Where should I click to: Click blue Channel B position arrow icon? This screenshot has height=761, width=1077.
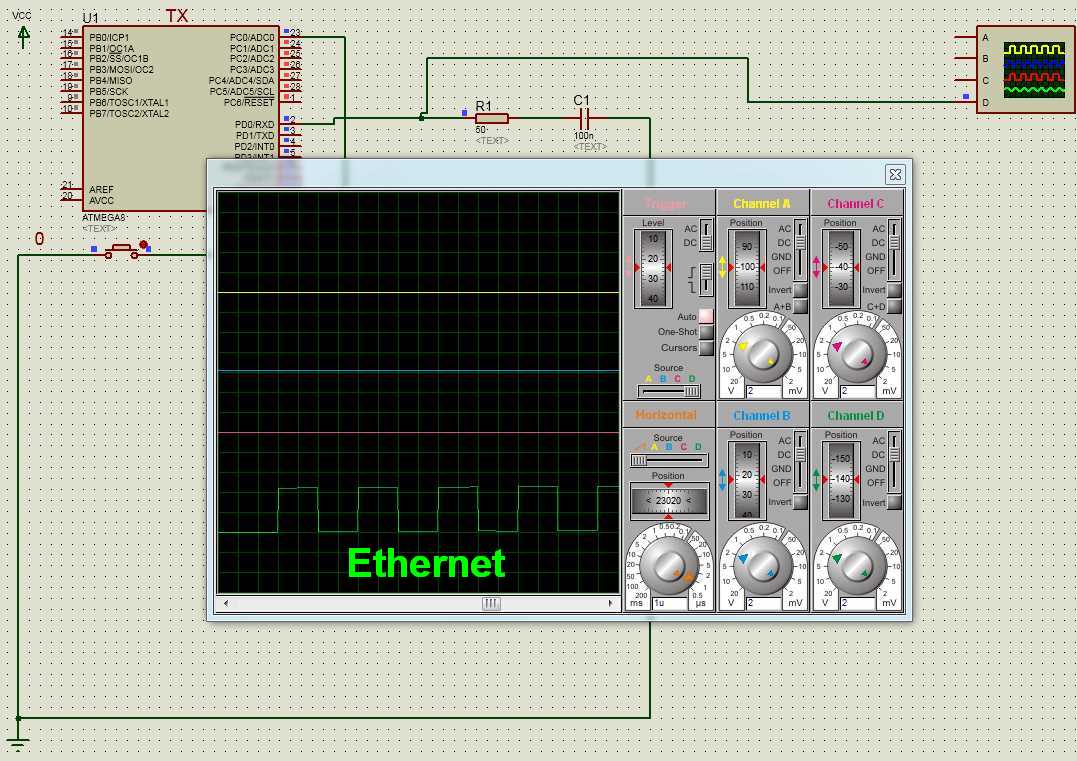coord(722,479)
